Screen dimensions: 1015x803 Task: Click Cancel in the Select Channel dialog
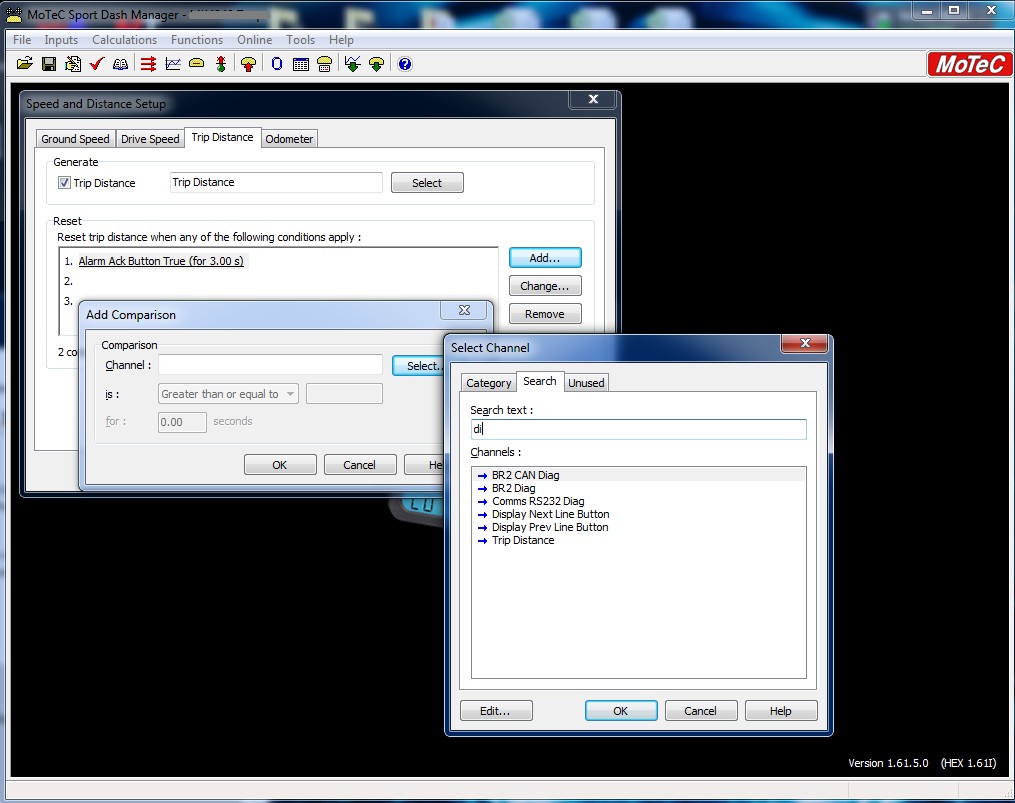point(700,711)
